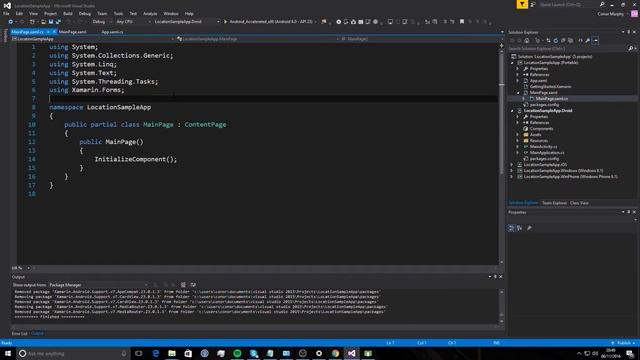The height and width of the screenshot is (360, 640).
Task: Expand the LocationSampleApp.Windows (Windows 8.1) project
Action: pyautogui.click(x=512, y=171)
